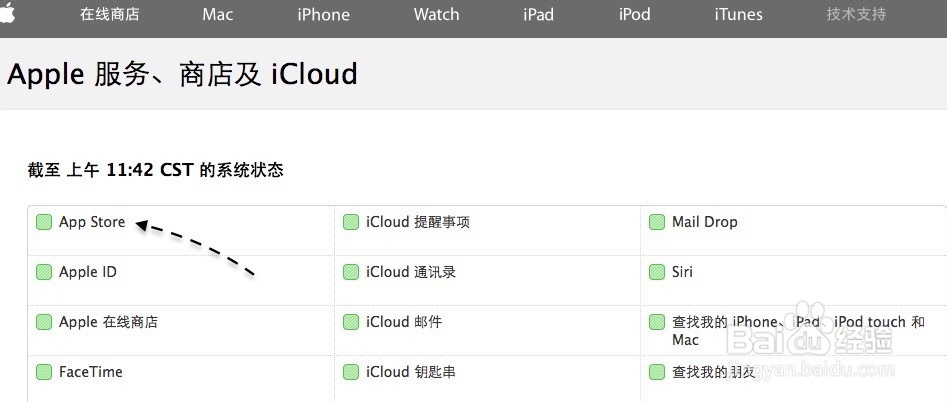Click the App Store green status icon
947x402 pixels.
[43, 222]
